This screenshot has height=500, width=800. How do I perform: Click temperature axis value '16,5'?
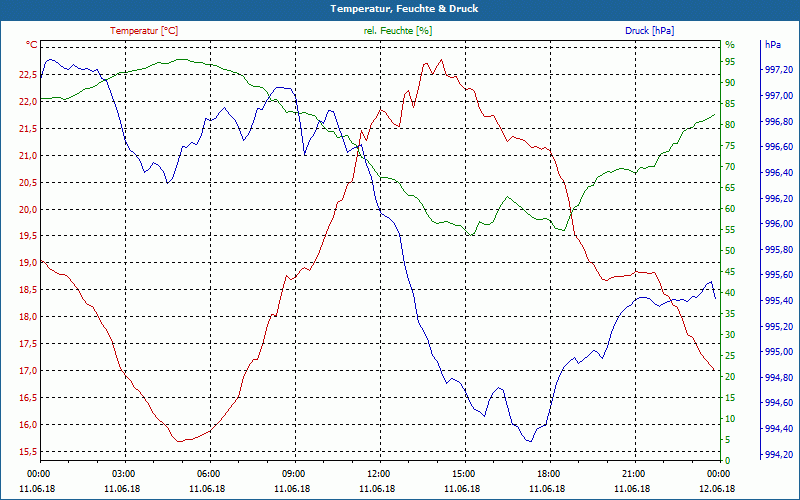(x=28, y=397)
